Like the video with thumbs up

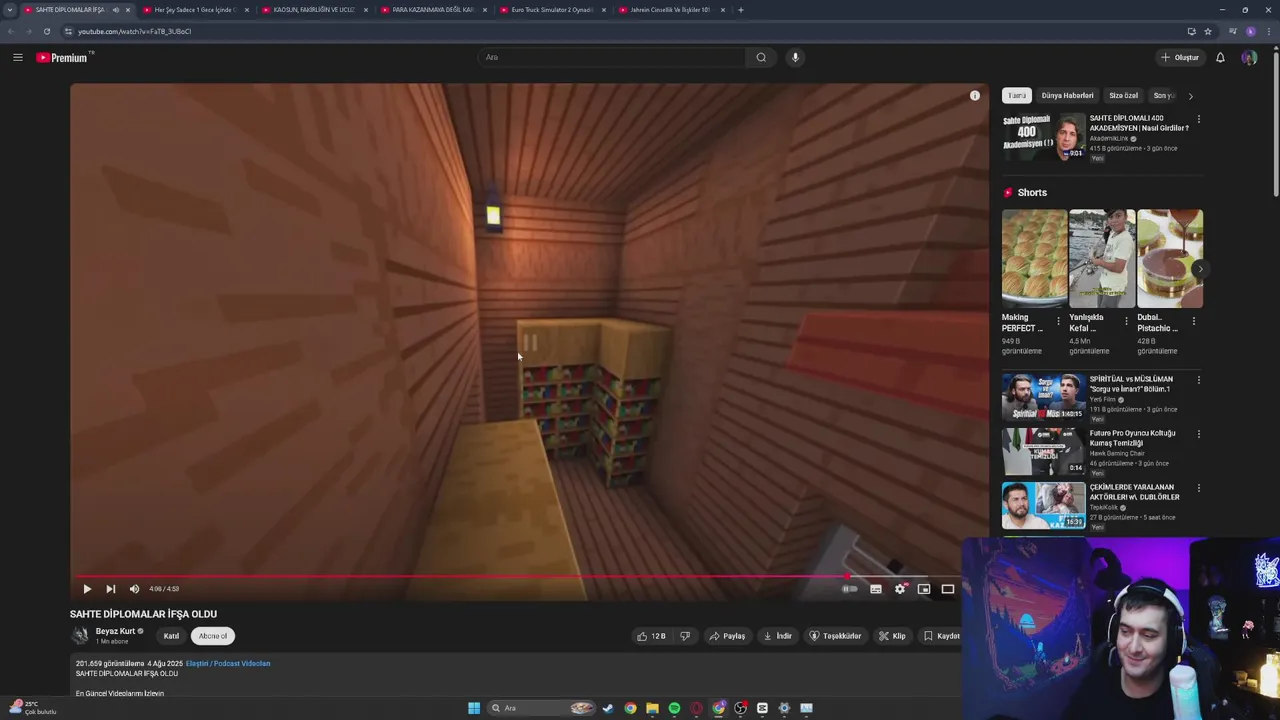[x=651, y=636]
